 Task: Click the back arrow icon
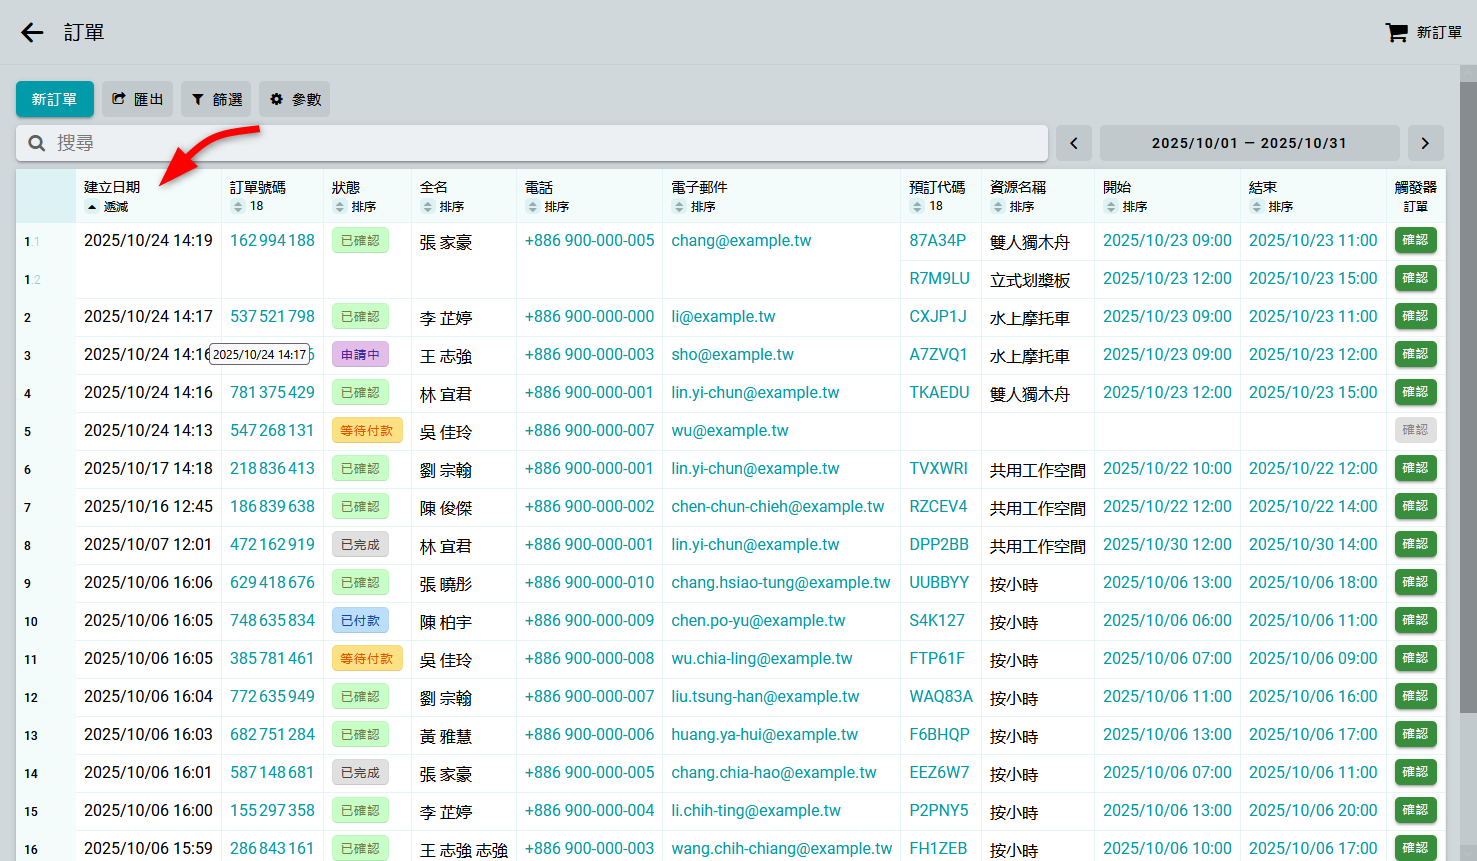pos(32,33)
